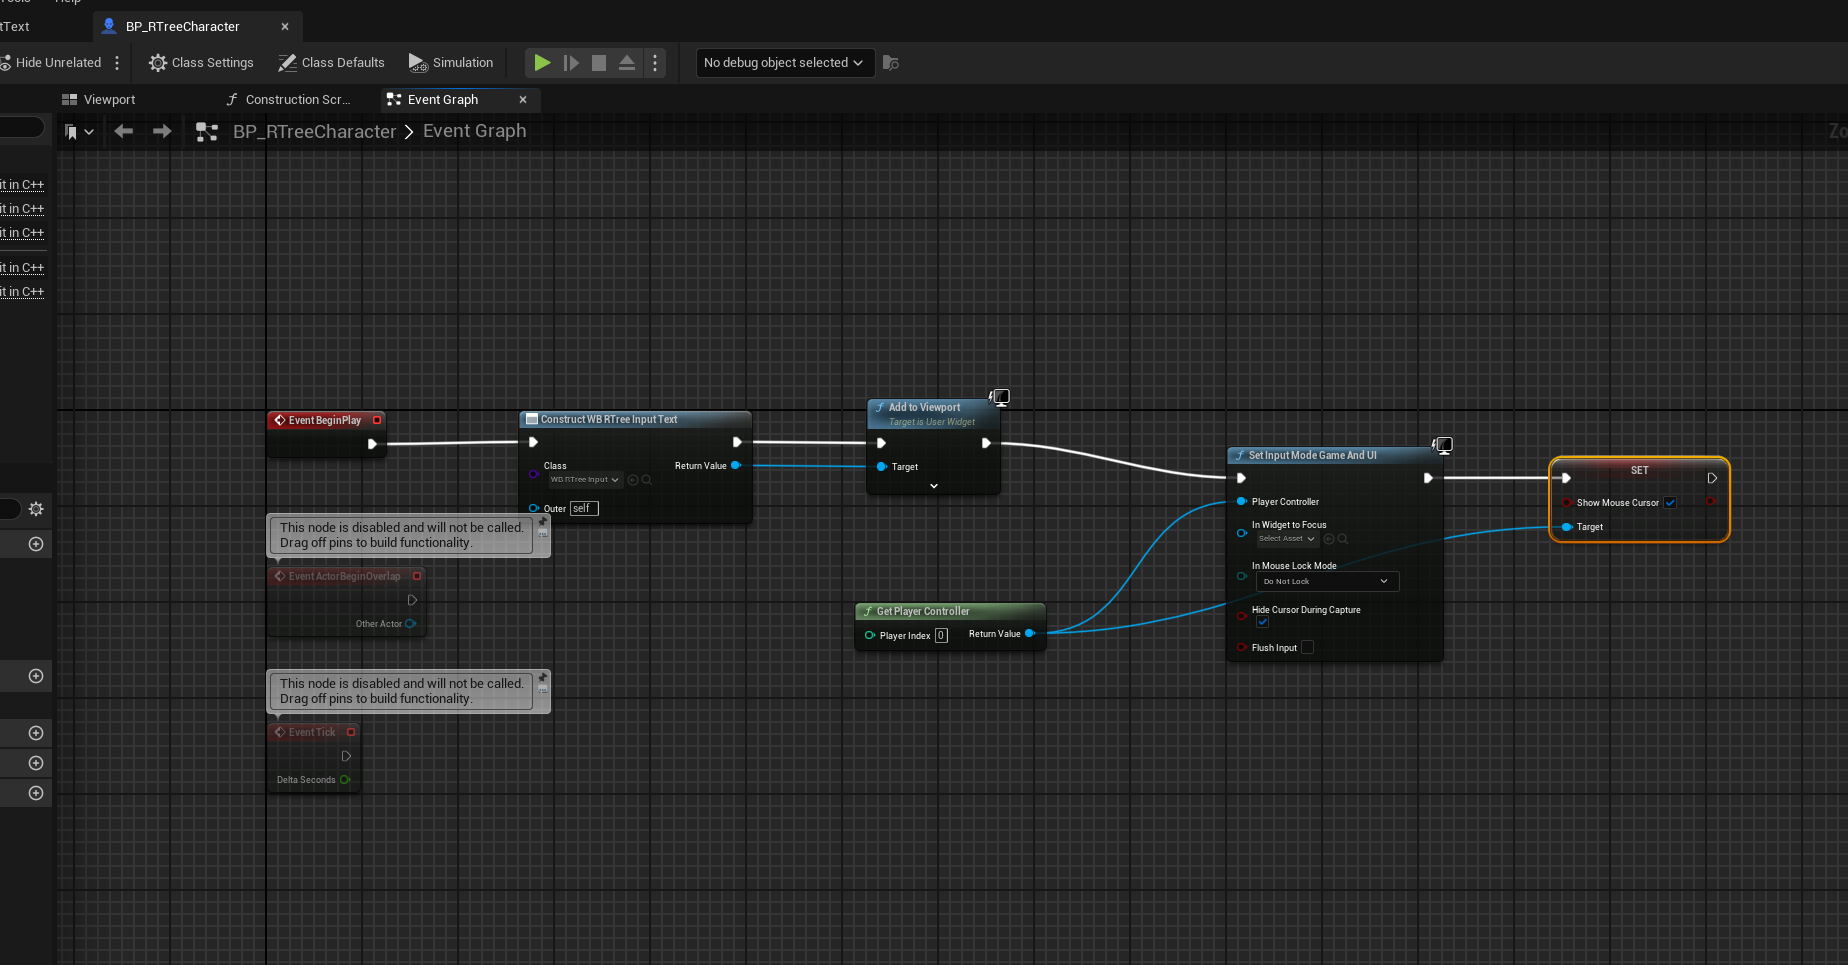Toggle Hide Unrelated nodes
The height and width of the screenshot is (965, 1848).
point(52,63)
